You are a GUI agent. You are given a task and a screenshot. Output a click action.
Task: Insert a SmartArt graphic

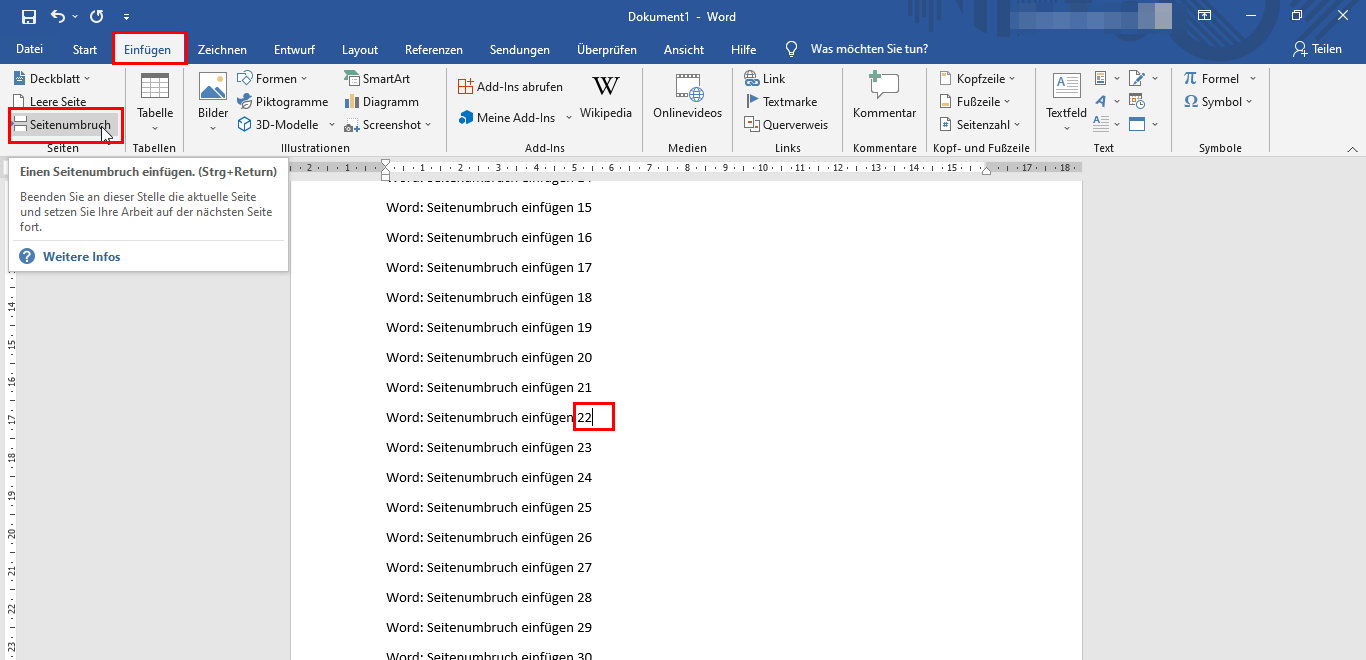(x=376, y=78)
